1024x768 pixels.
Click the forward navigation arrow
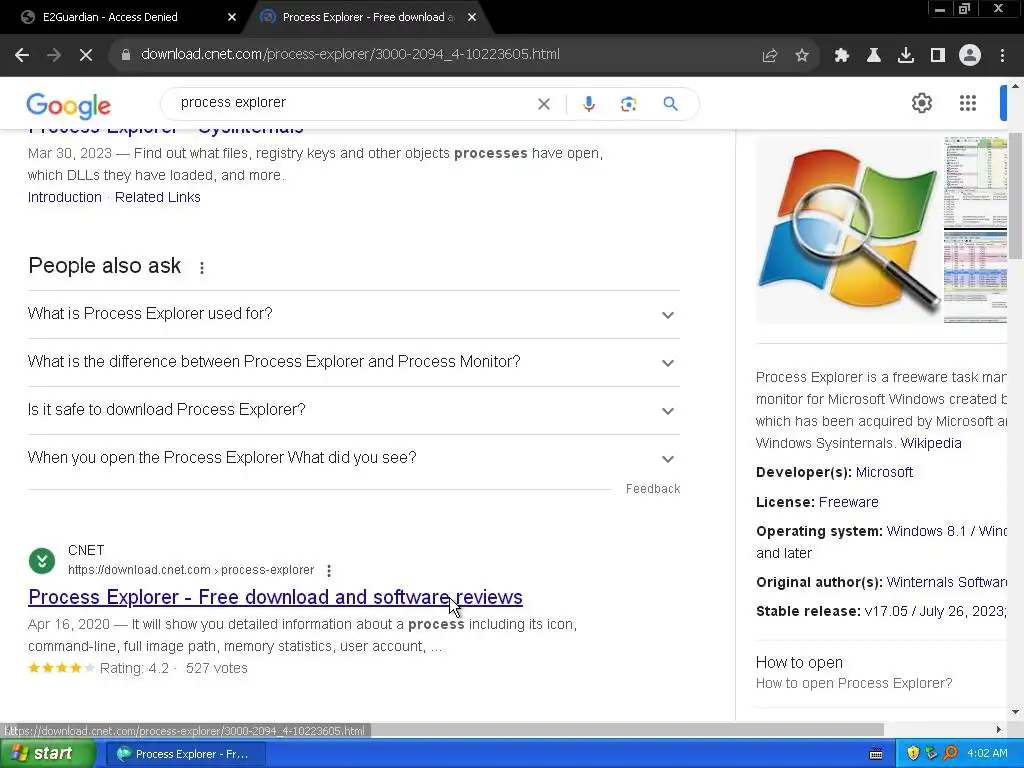click(x=54, y=55)
